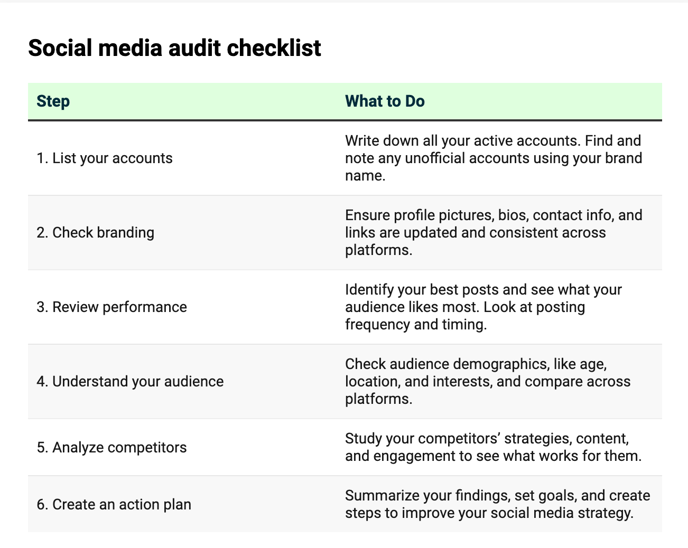Click the text 'steps to improve your social media strategy'
This screenshot has height=548, width=688.
(489, 513)
